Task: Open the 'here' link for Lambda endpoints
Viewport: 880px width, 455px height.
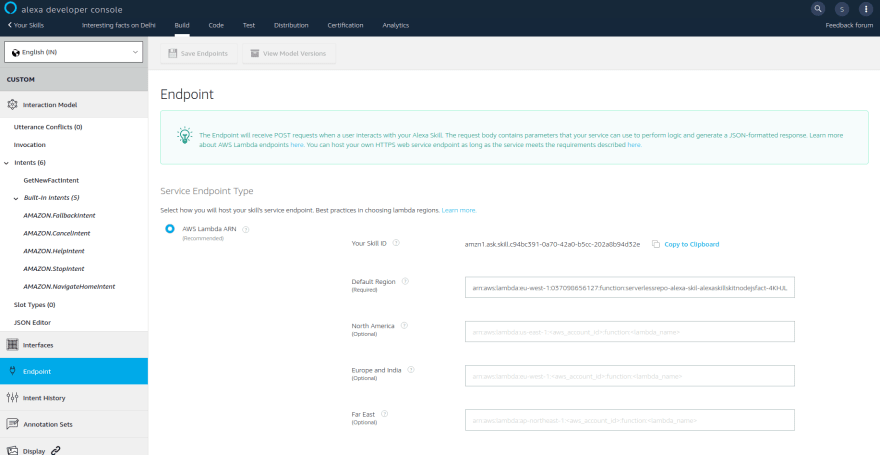Action: (x=297, y=145)
